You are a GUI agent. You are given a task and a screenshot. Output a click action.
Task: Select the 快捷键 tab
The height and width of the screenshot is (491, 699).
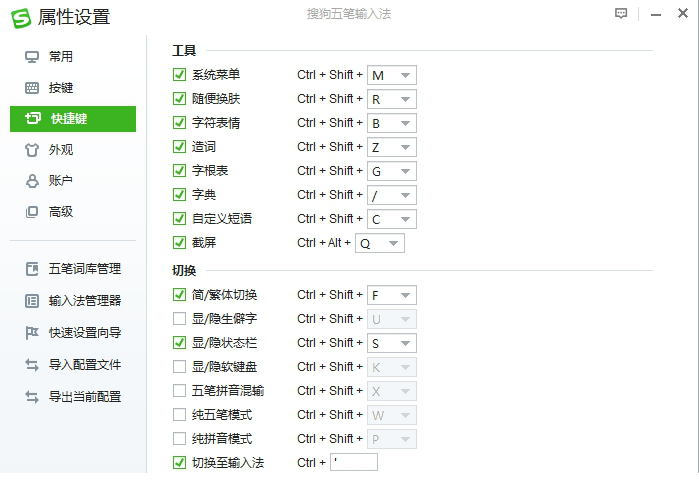73,119
